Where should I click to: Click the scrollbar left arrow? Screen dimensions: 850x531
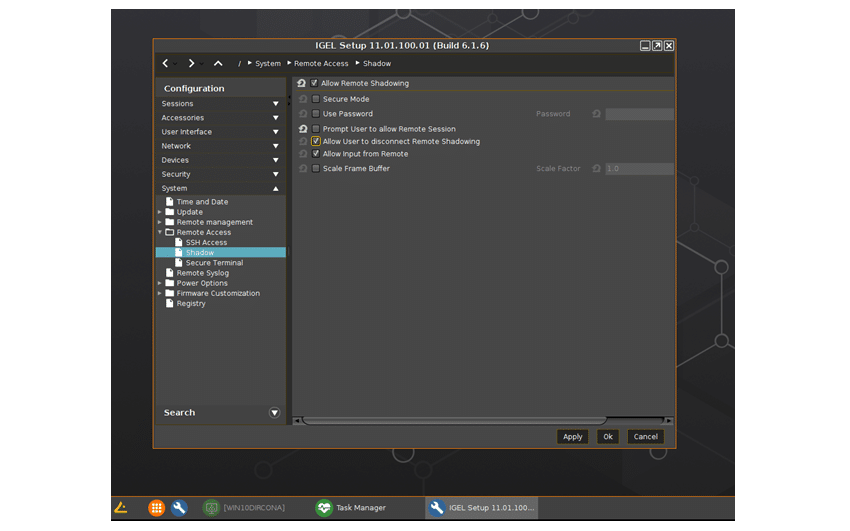[297, 420]
